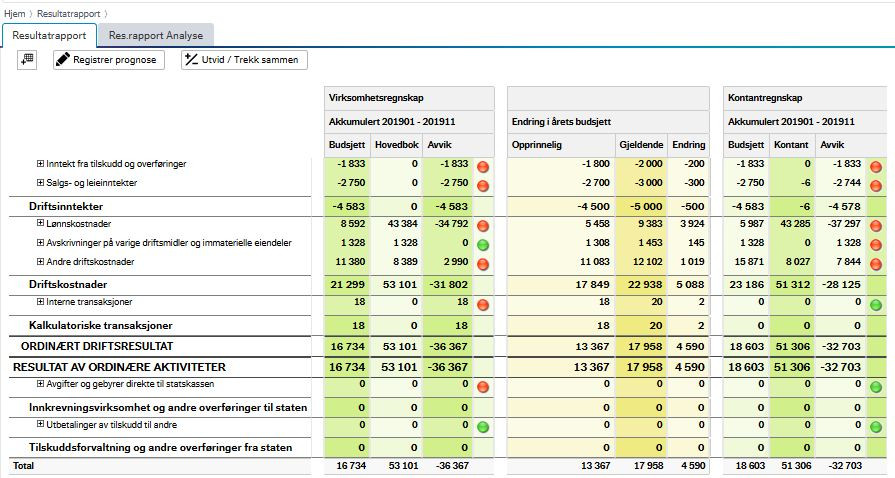This screenshot has width=895, height=478.
Task: Click red Kontantregnskap indicator for Salgs- og leieinntekter
Action: click(876, 186)
